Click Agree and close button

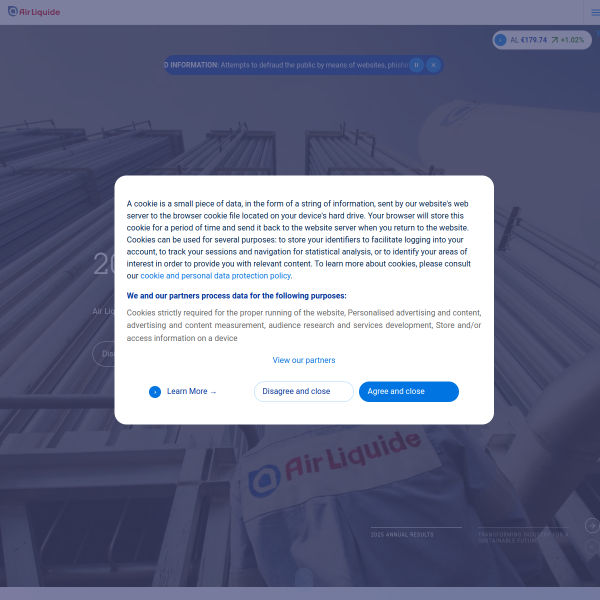[x=409, y=391]
